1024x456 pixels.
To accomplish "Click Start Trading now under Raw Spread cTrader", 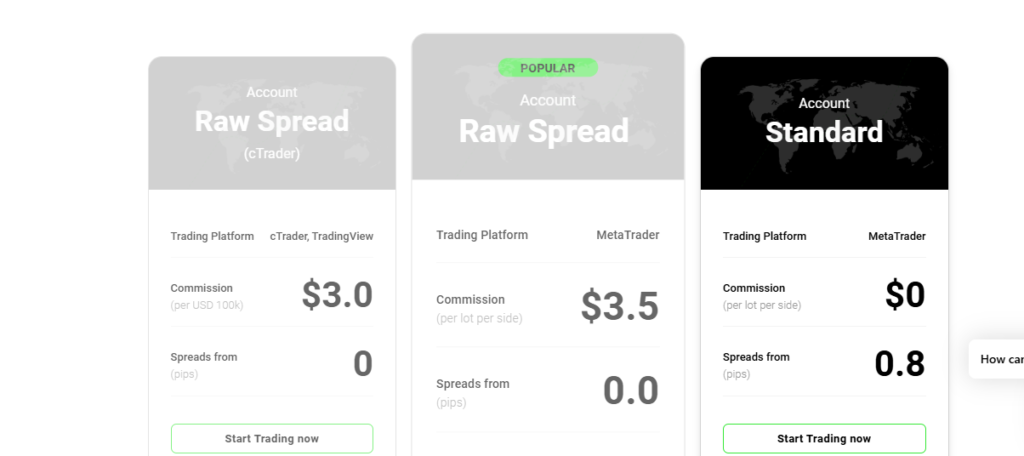I will tap(272, 438).
